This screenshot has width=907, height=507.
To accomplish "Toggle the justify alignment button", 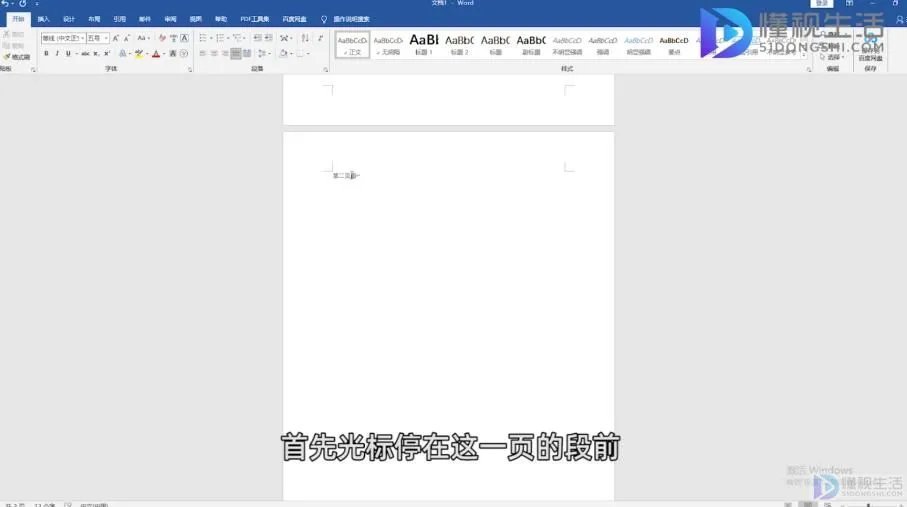I will pos(236,53).
